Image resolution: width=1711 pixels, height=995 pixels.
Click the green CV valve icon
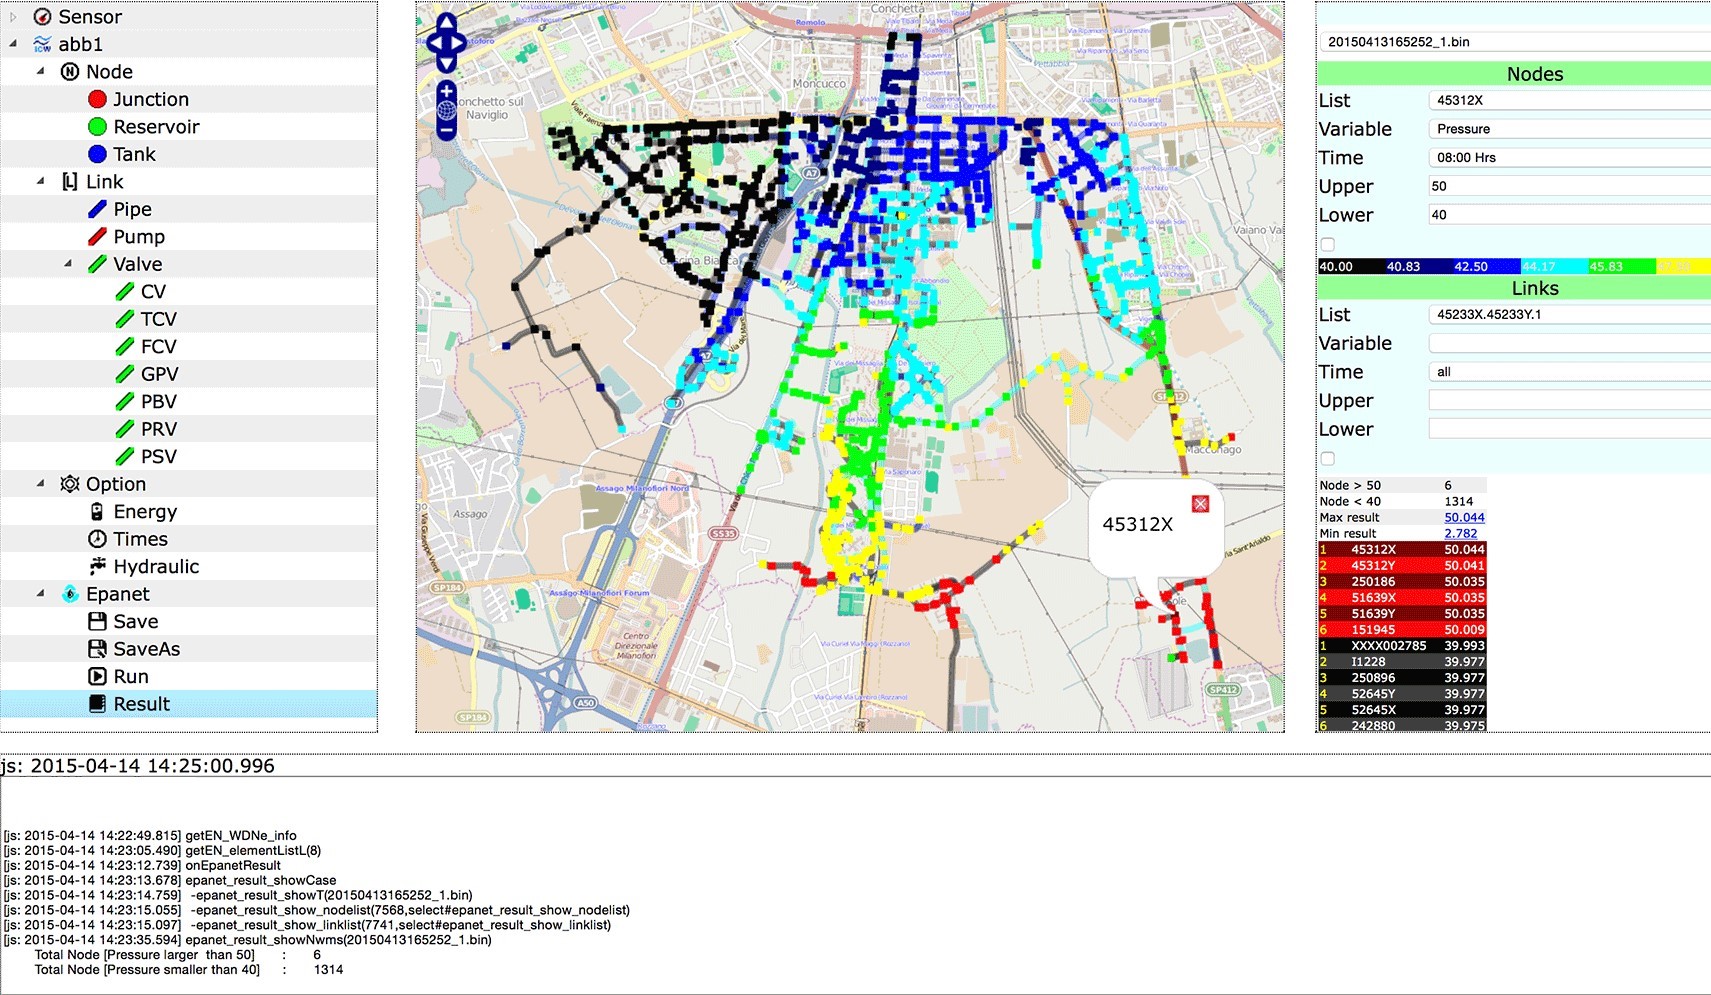pos(125,292)
